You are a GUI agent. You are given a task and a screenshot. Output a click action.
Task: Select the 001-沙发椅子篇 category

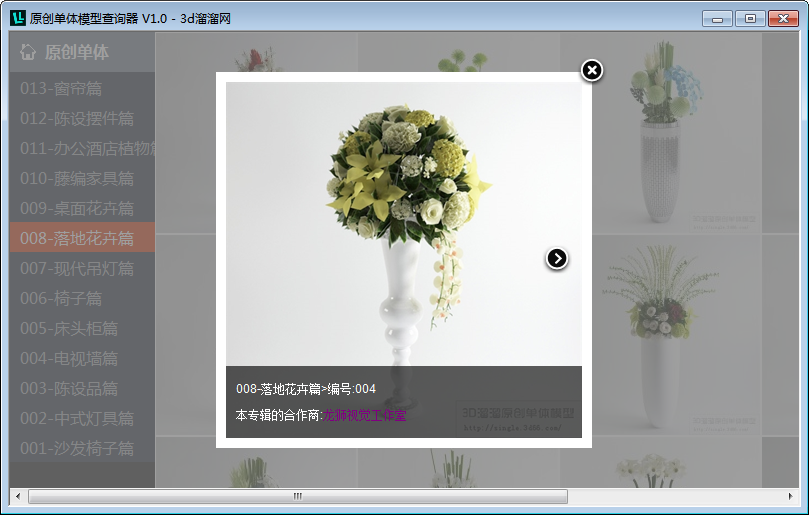pos(82,447)
